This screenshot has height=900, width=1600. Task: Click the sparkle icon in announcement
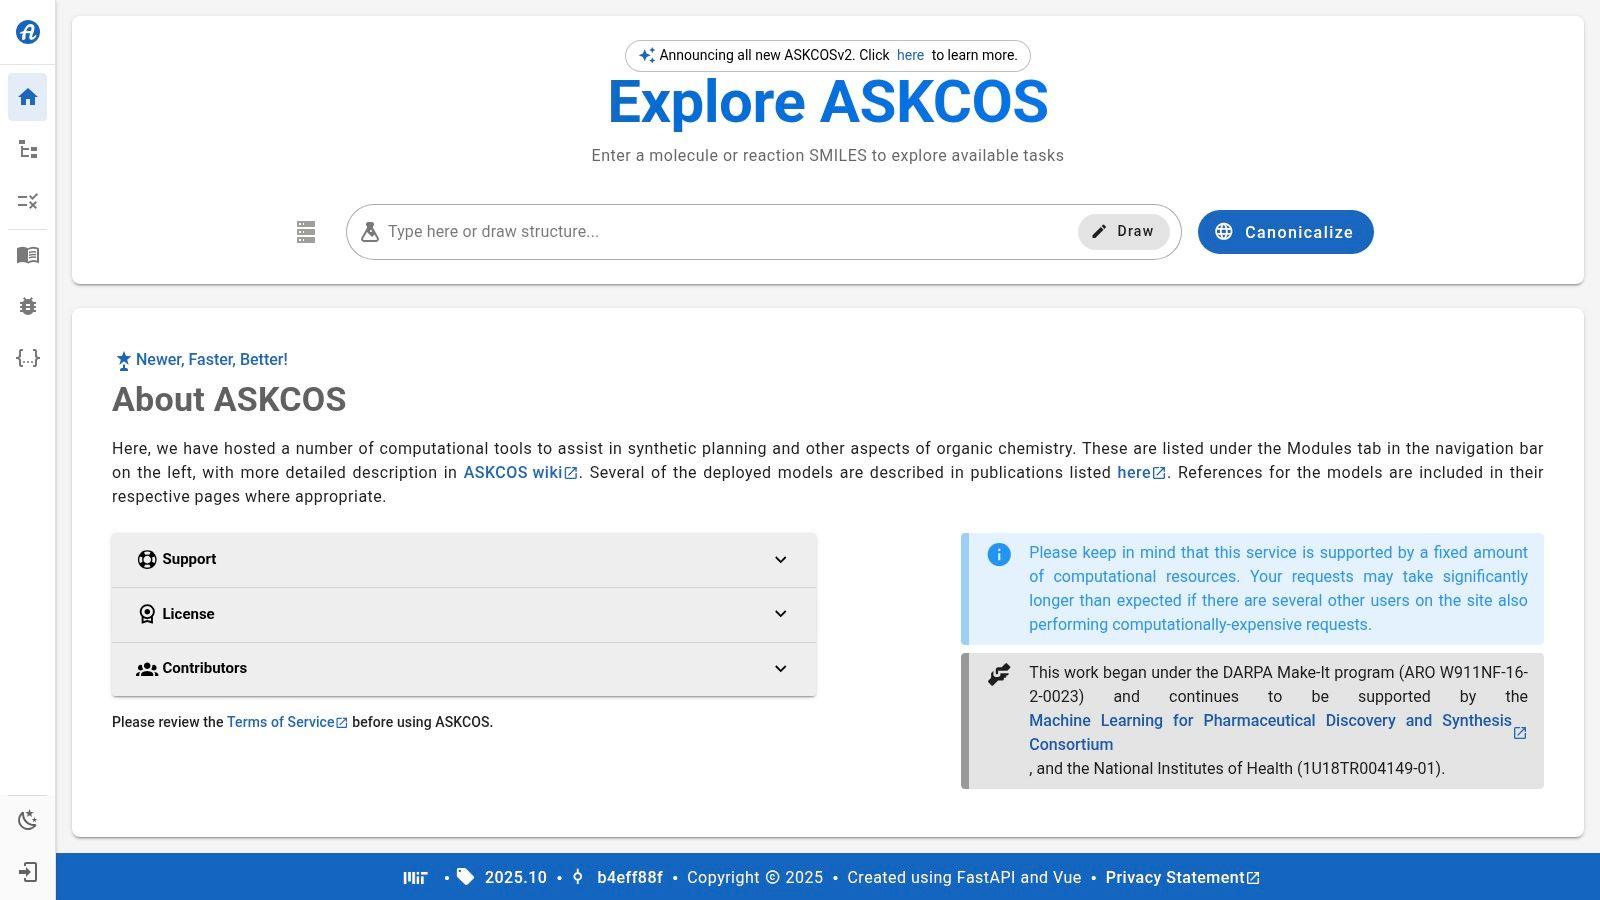coord(647,56)
